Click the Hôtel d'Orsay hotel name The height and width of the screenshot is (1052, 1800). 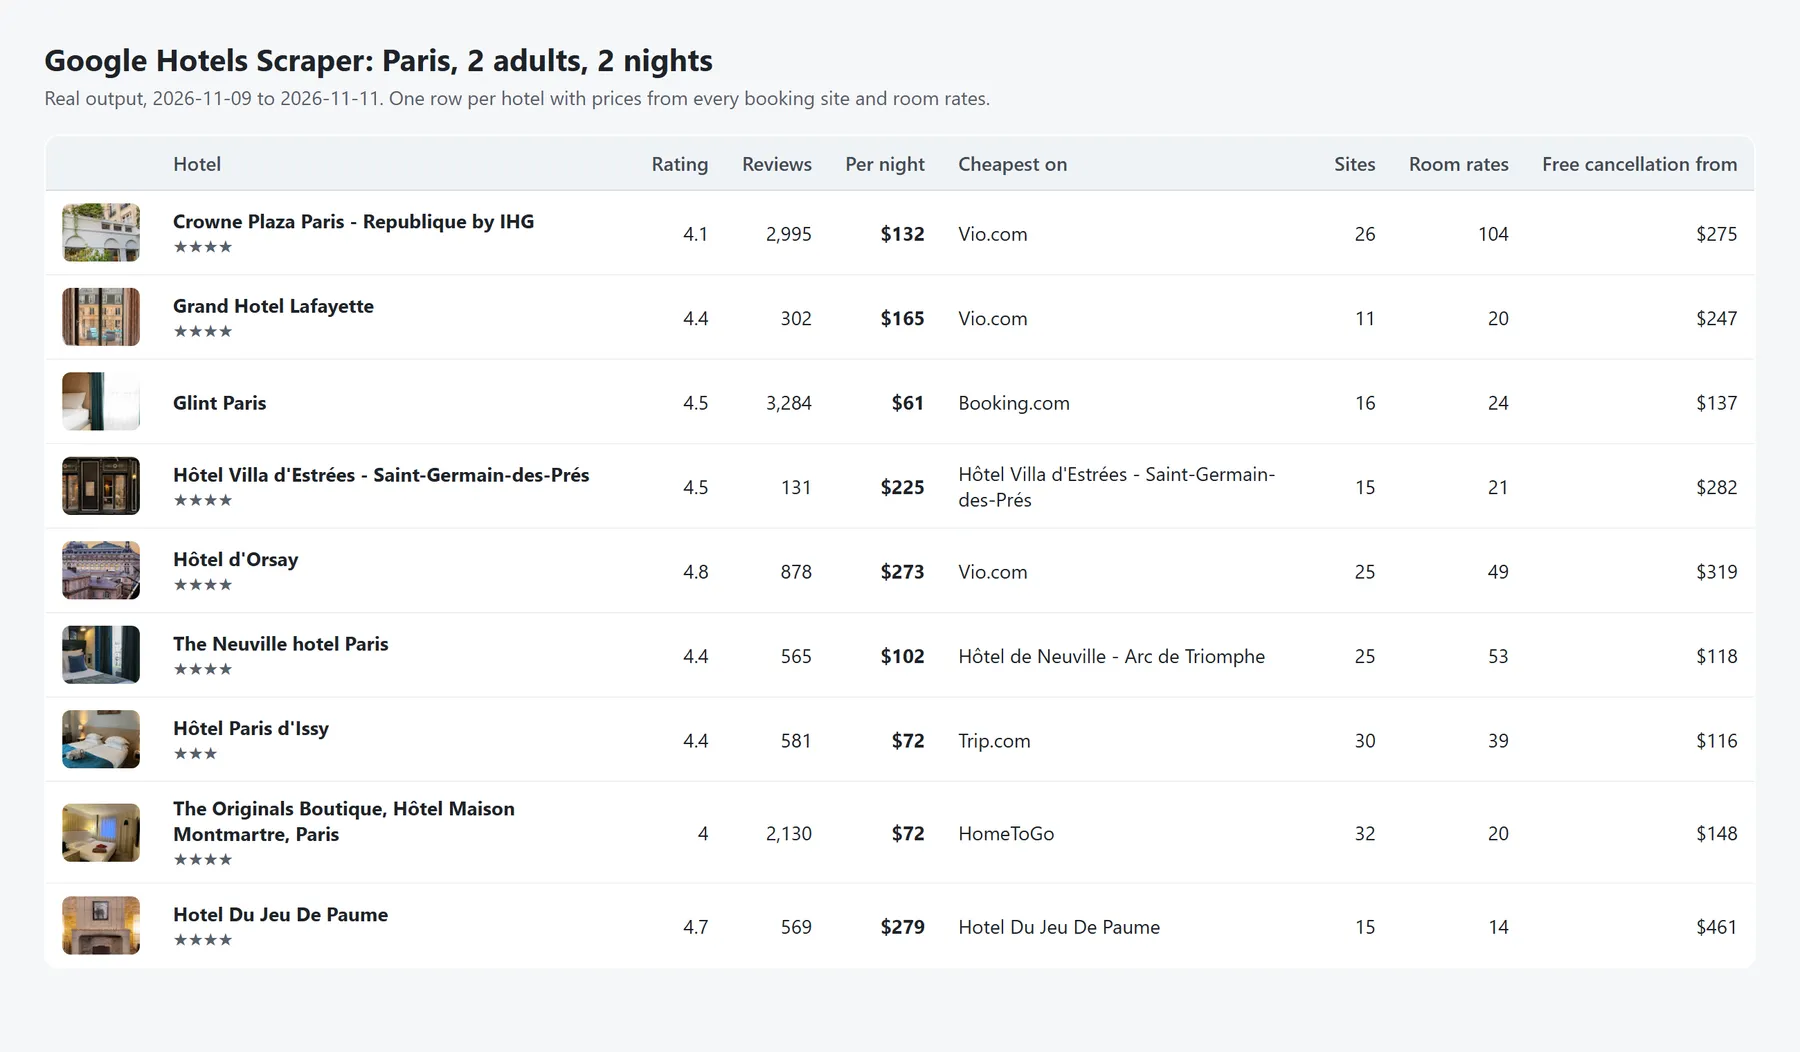[x=236, y=560]
